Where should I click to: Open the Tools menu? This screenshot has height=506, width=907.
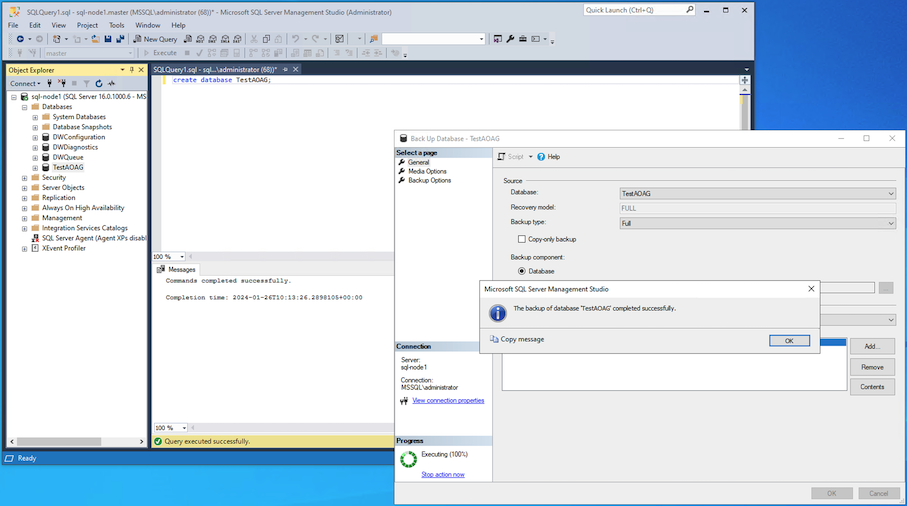[x=117, y=25]
